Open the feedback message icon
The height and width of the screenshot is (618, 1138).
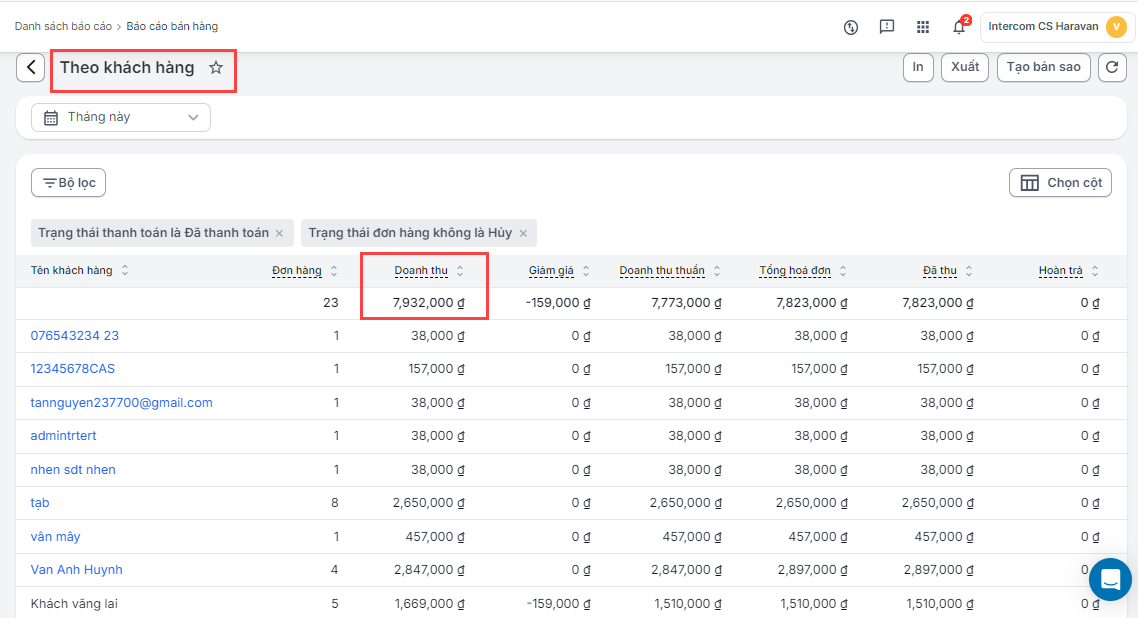(887, 27)
